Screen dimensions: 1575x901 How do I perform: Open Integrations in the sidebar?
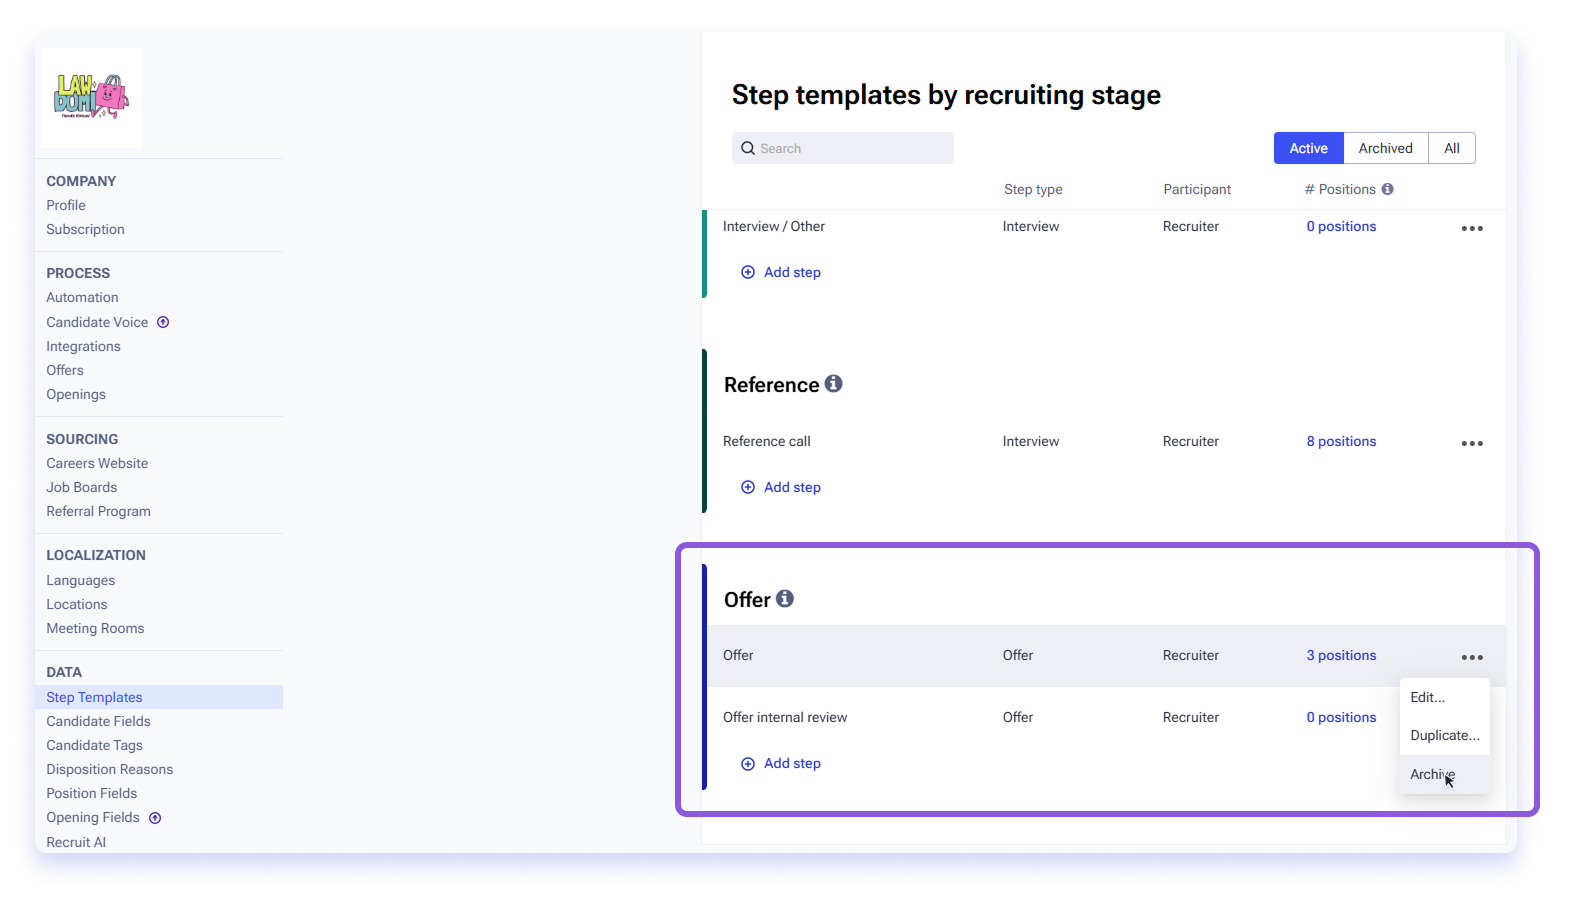coord(83,346)
